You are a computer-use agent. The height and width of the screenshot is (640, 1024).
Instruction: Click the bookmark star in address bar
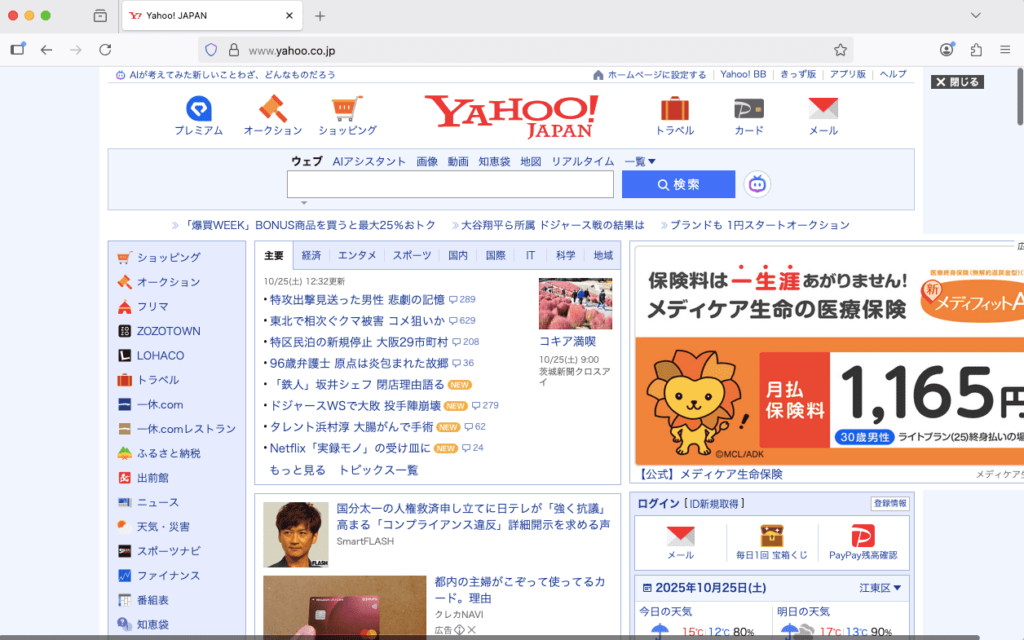[x=840, y=50]
